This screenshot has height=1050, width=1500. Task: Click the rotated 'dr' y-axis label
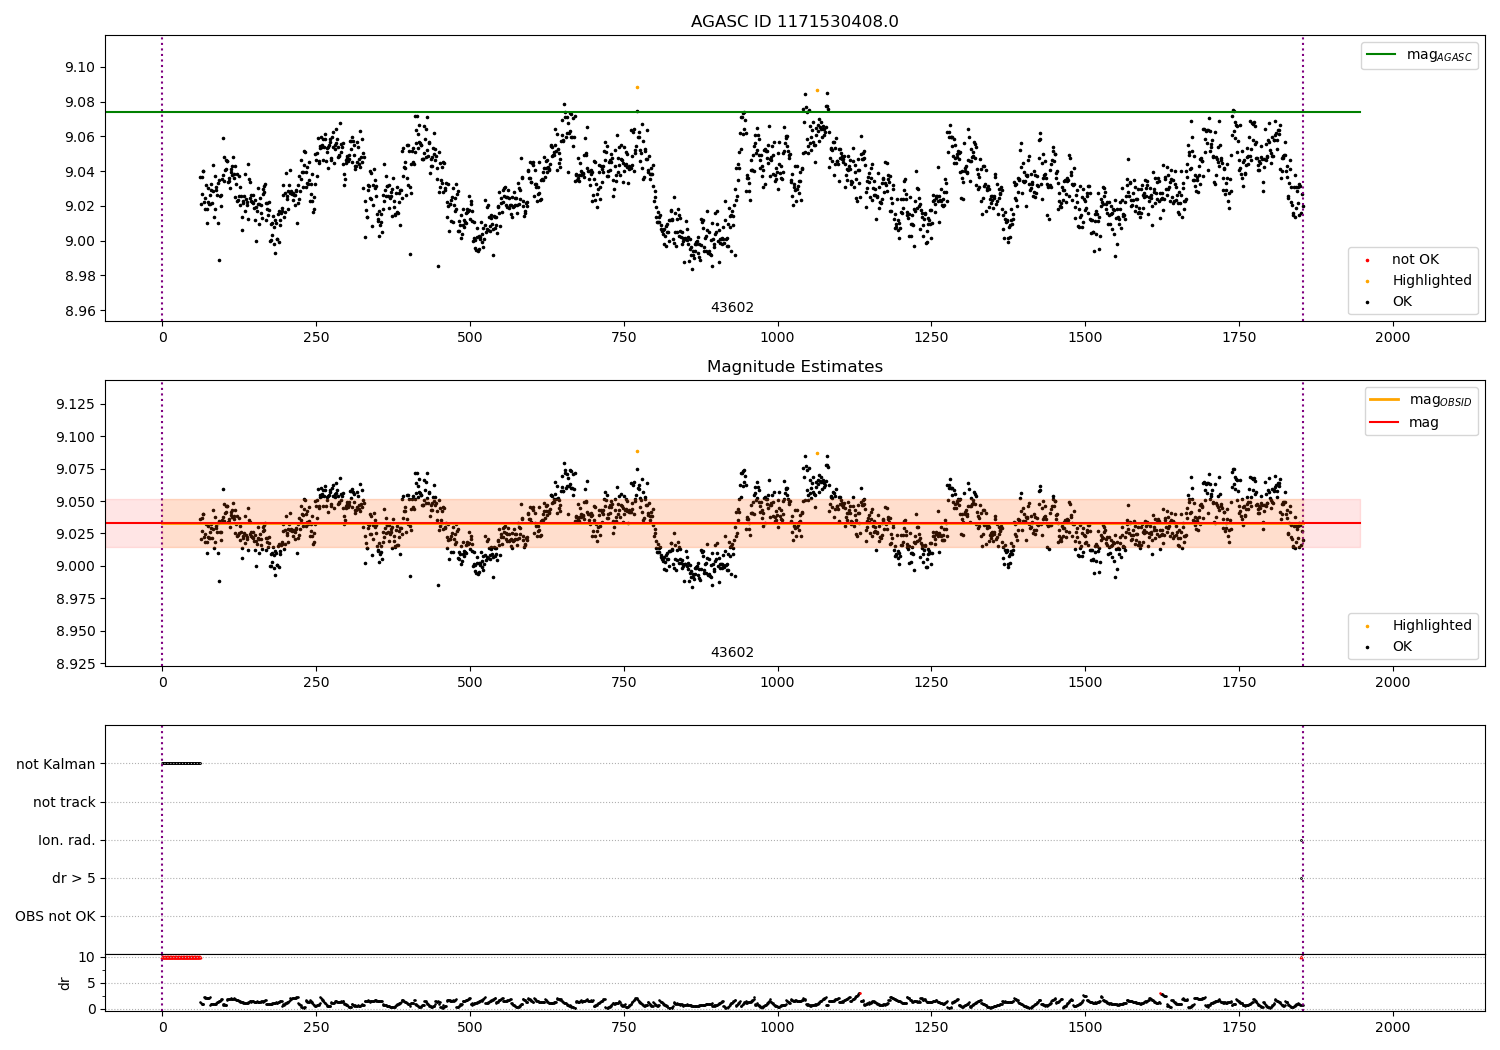65,983
